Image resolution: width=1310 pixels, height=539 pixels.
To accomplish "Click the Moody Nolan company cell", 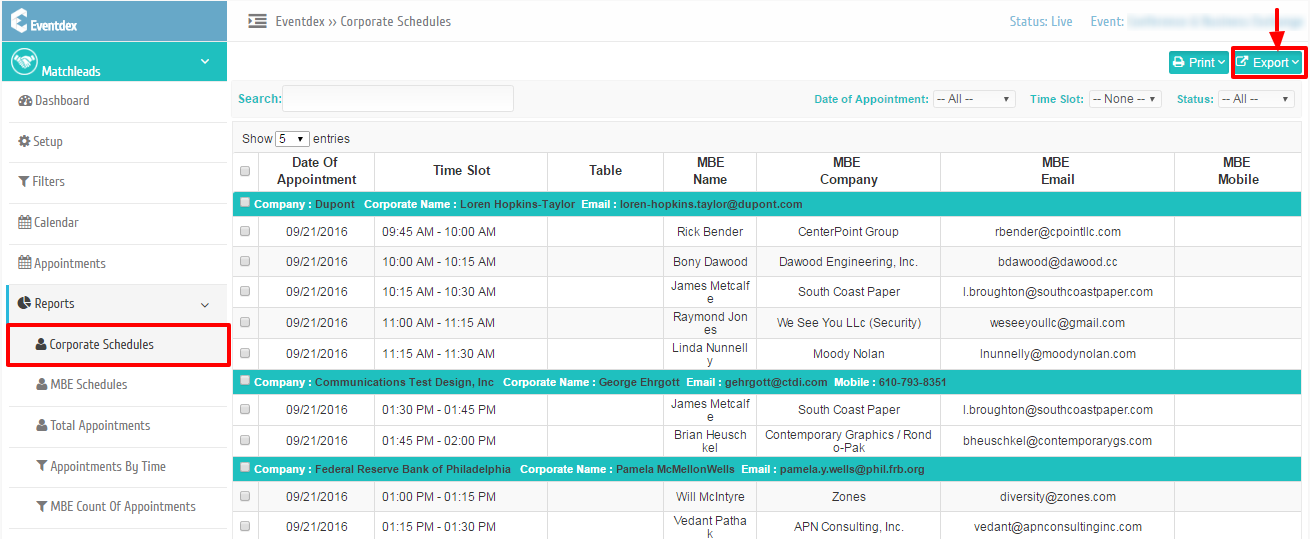I will point(848,354).
